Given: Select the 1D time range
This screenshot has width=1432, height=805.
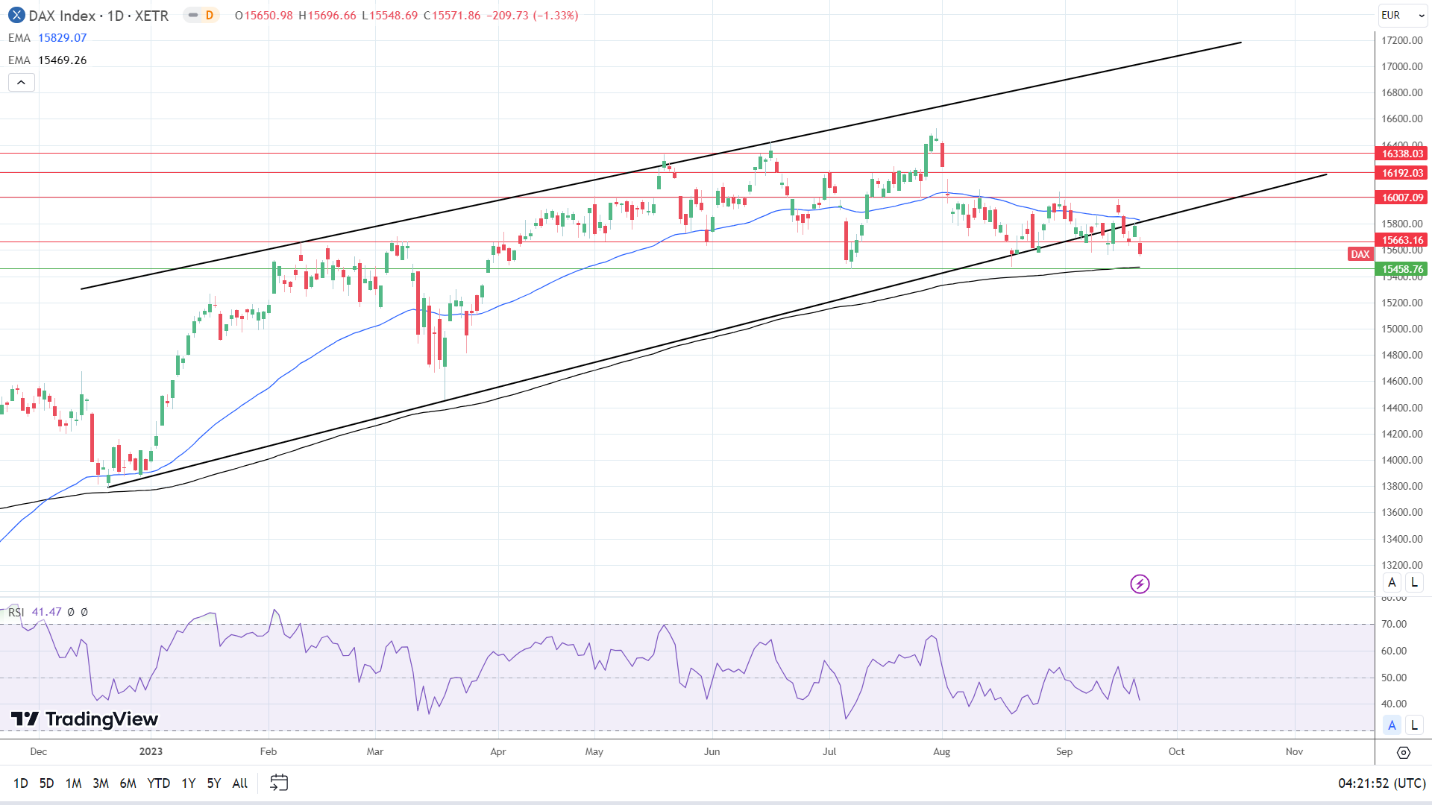Looking at the screenshot, I should click(x=20, y=783).
